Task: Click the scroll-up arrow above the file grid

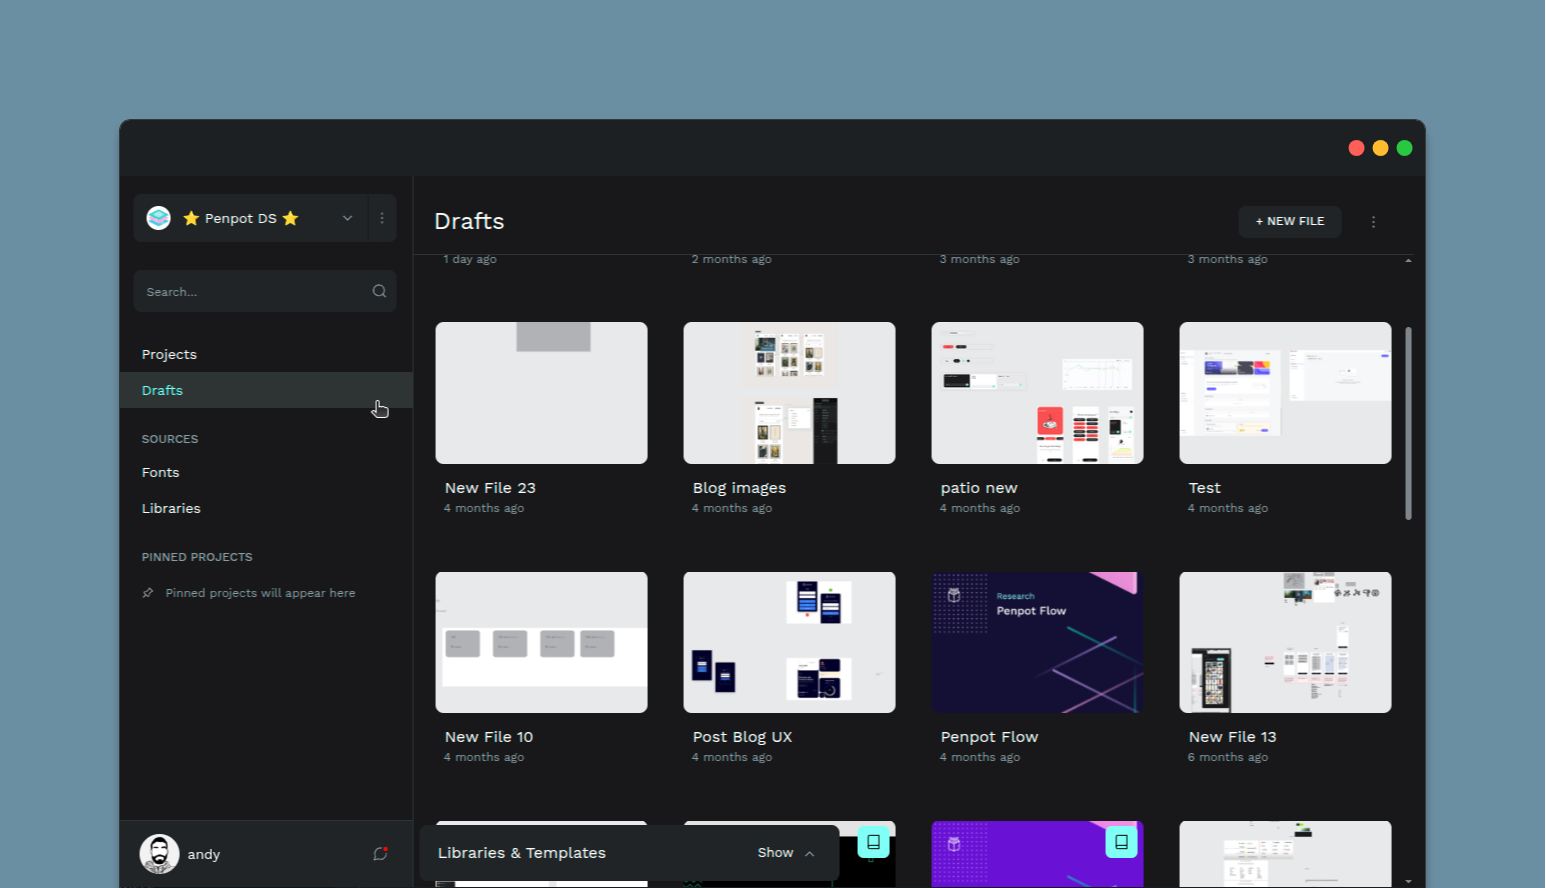Action: pos(1407,258)
